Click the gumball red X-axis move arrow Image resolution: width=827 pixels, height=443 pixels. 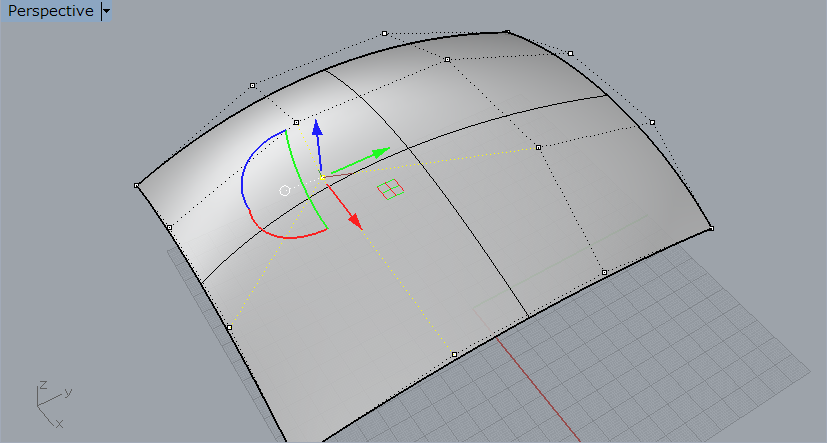pyautogui.click(x=354, y=221)
